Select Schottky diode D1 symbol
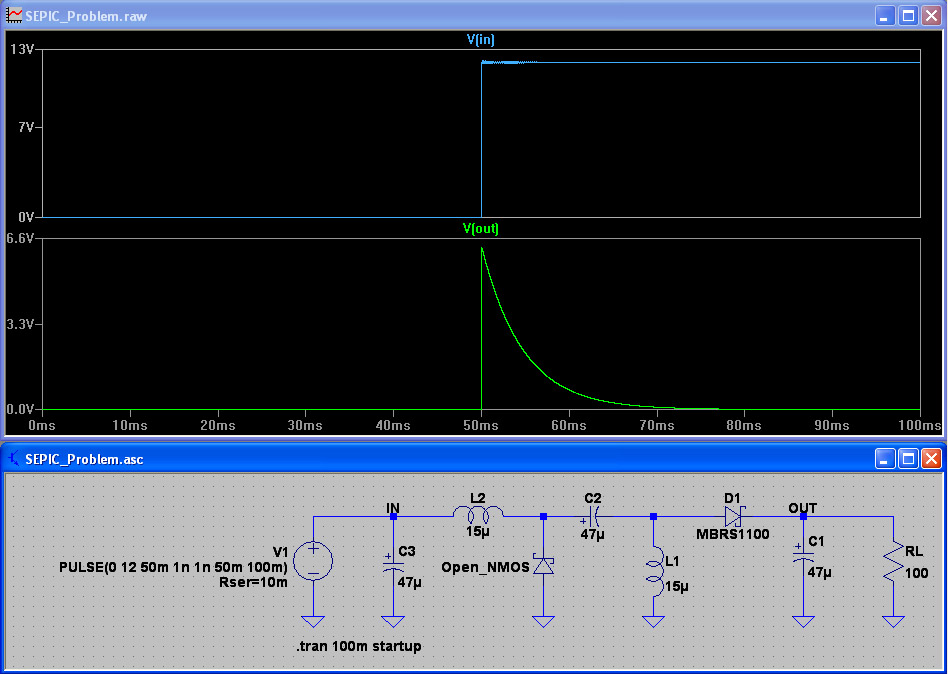 (734, 517)
